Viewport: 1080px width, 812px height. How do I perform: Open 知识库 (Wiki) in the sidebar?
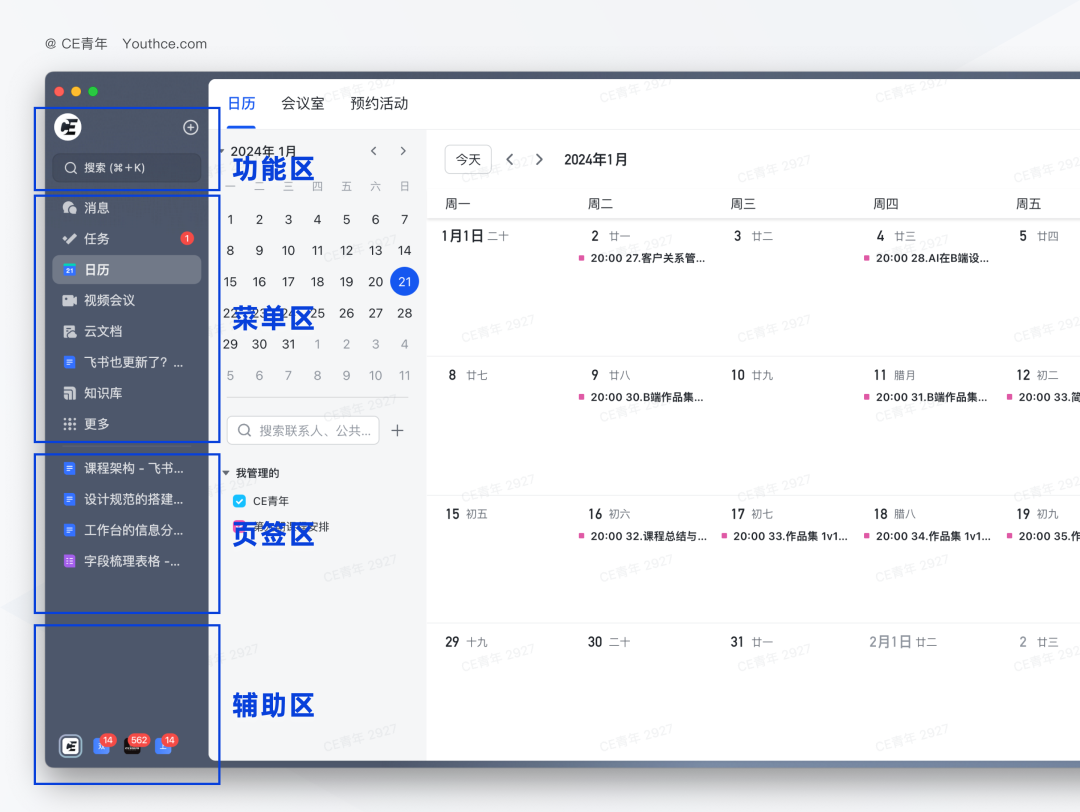pyautogui.click(x=103, y=393)
